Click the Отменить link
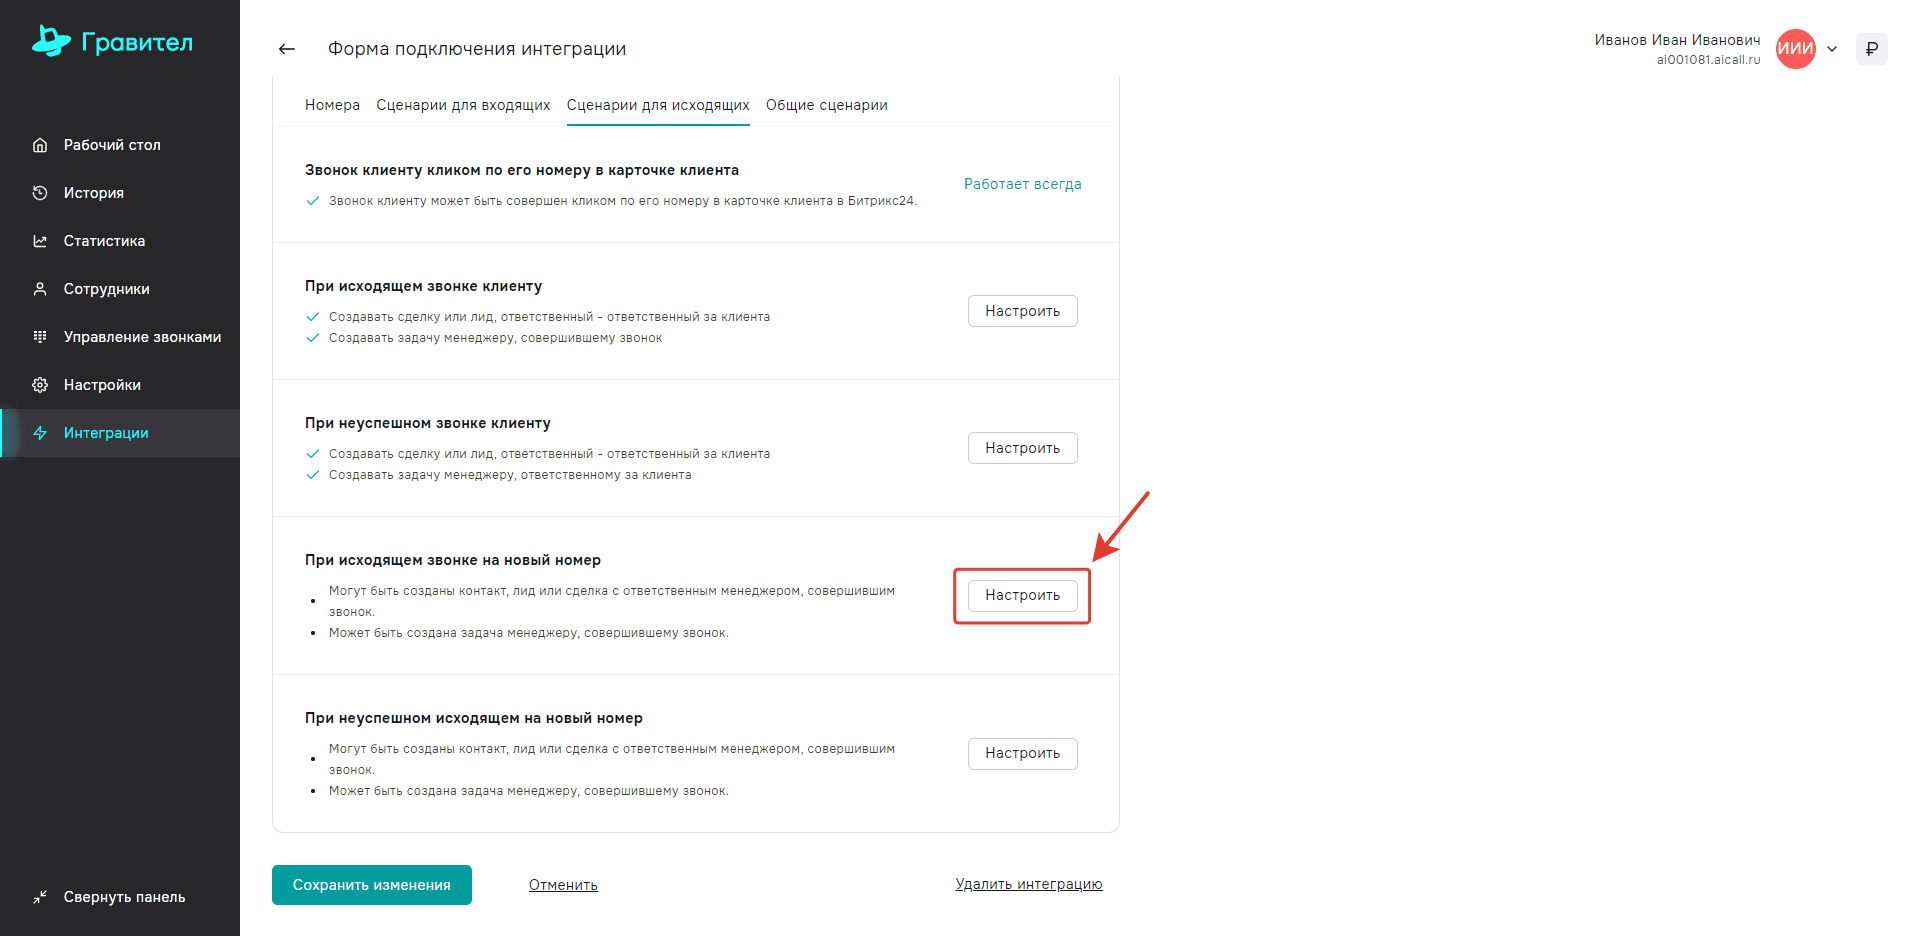The width and height of the screenshot is (1913, 936). [x=563, y=885]
